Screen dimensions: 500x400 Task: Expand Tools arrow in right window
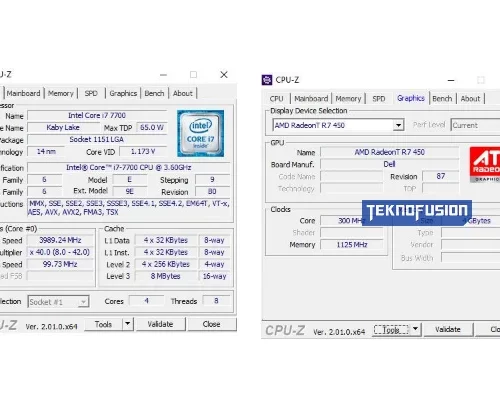tap(415, 329)
